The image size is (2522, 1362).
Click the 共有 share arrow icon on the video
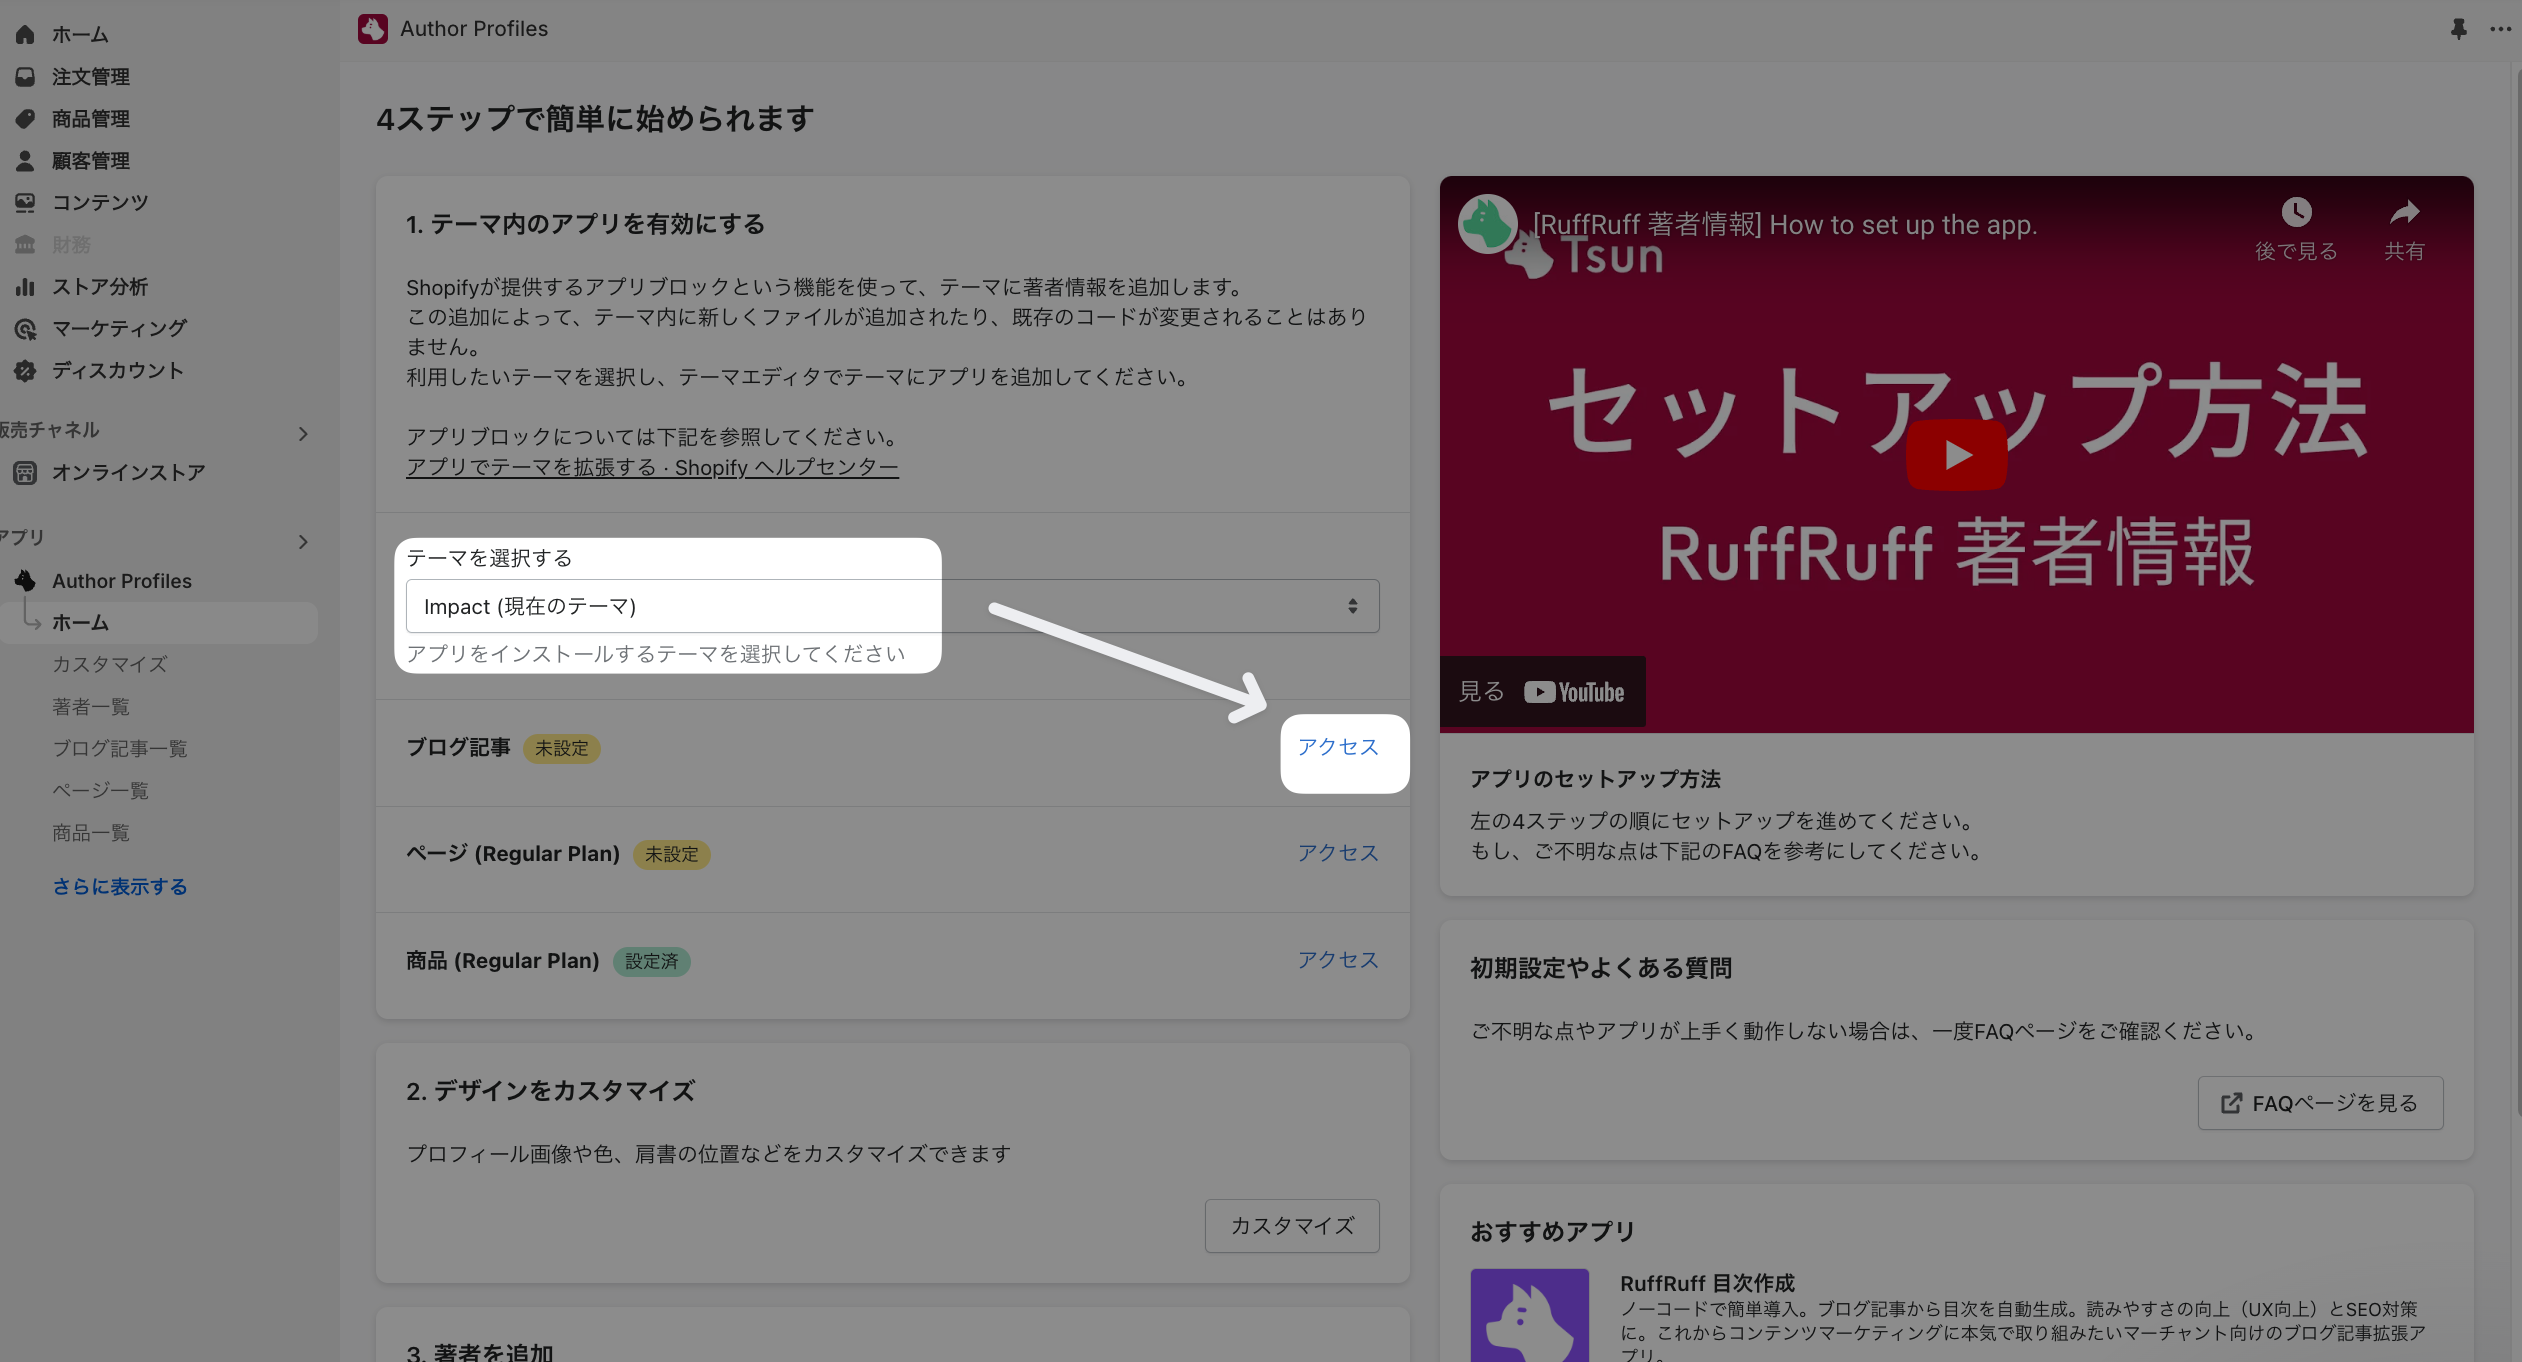coord(2404,212)
